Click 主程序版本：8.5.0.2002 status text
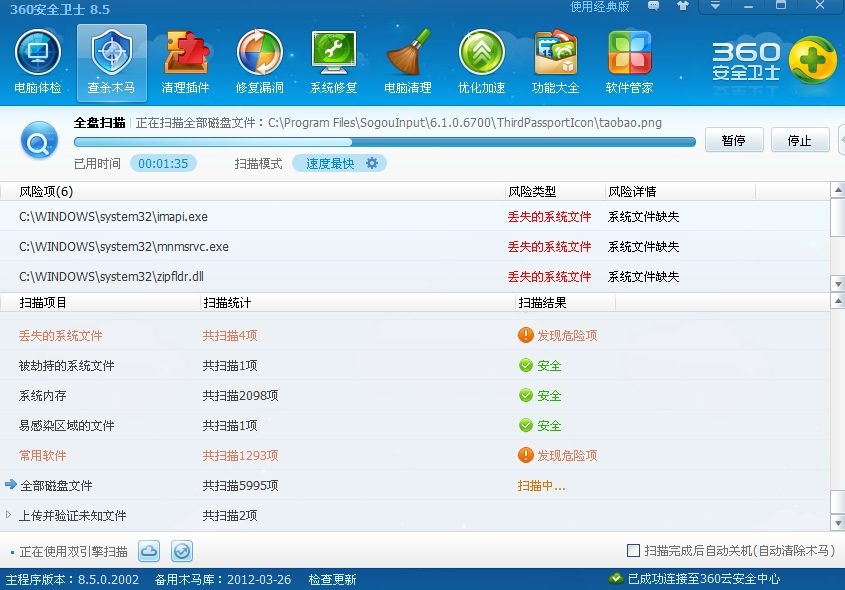Viewport: 845px width, 590px height. 72,580
